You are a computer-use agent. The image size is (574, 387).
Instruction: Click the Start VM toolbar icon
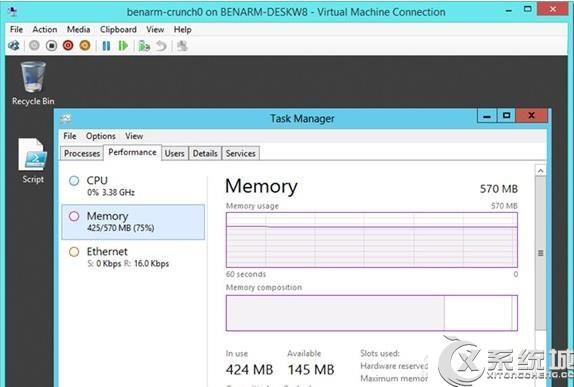[34, 46]
